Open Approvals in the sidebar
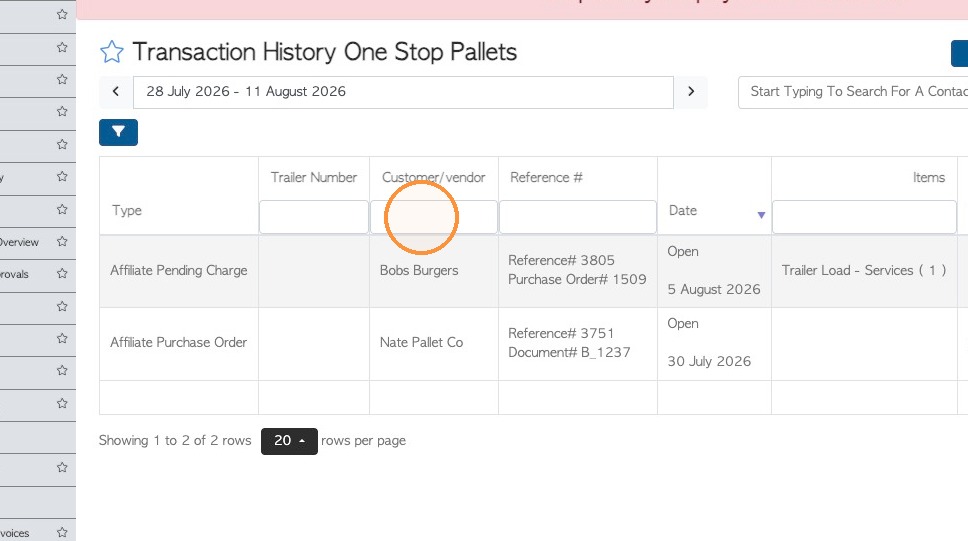The image size is (968, 541). tap(15, 274)
